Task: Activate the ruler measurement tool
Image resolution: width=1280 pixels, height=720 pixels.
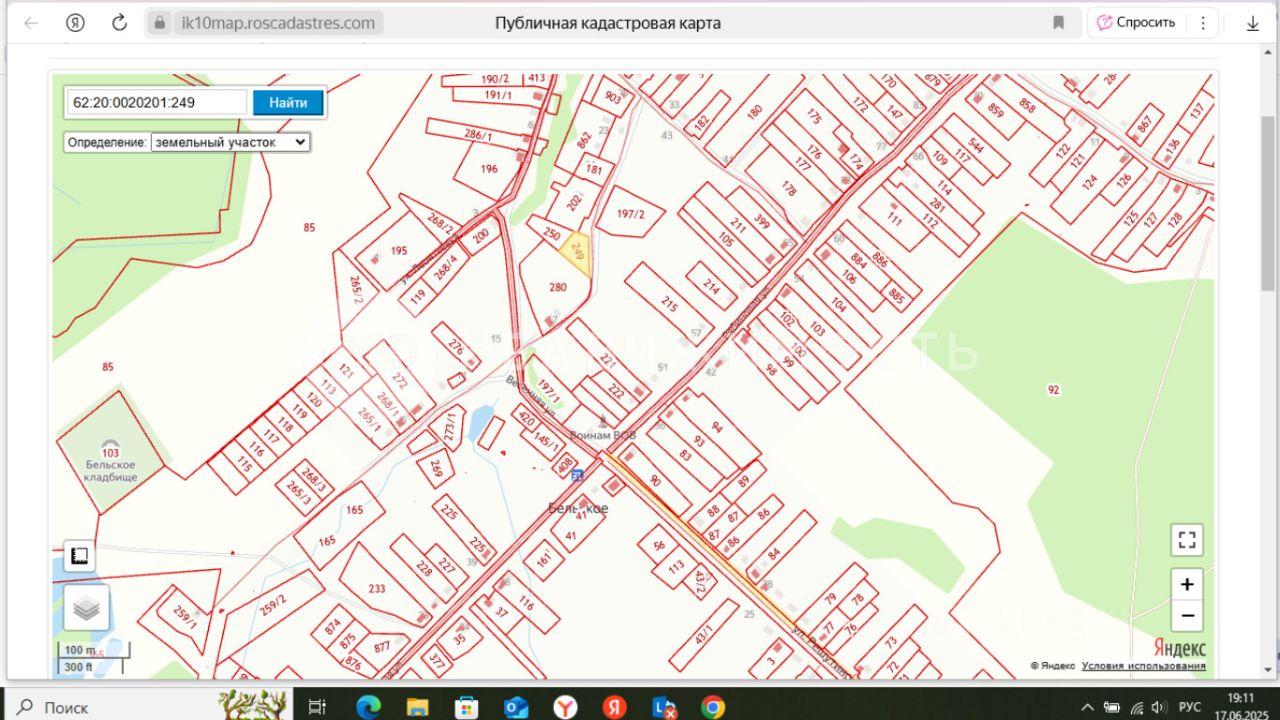Action: coord(80,556)
